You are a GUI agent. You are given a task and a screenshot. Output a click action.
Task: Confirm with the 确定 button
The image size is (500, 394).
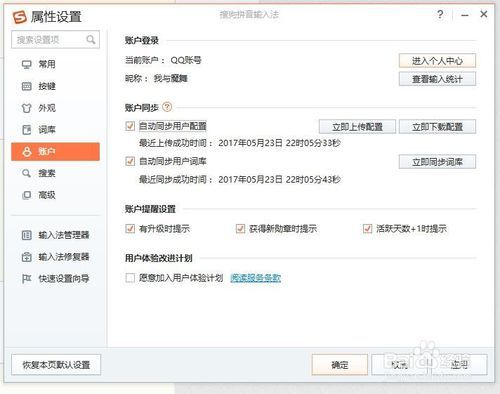[340, 365]
